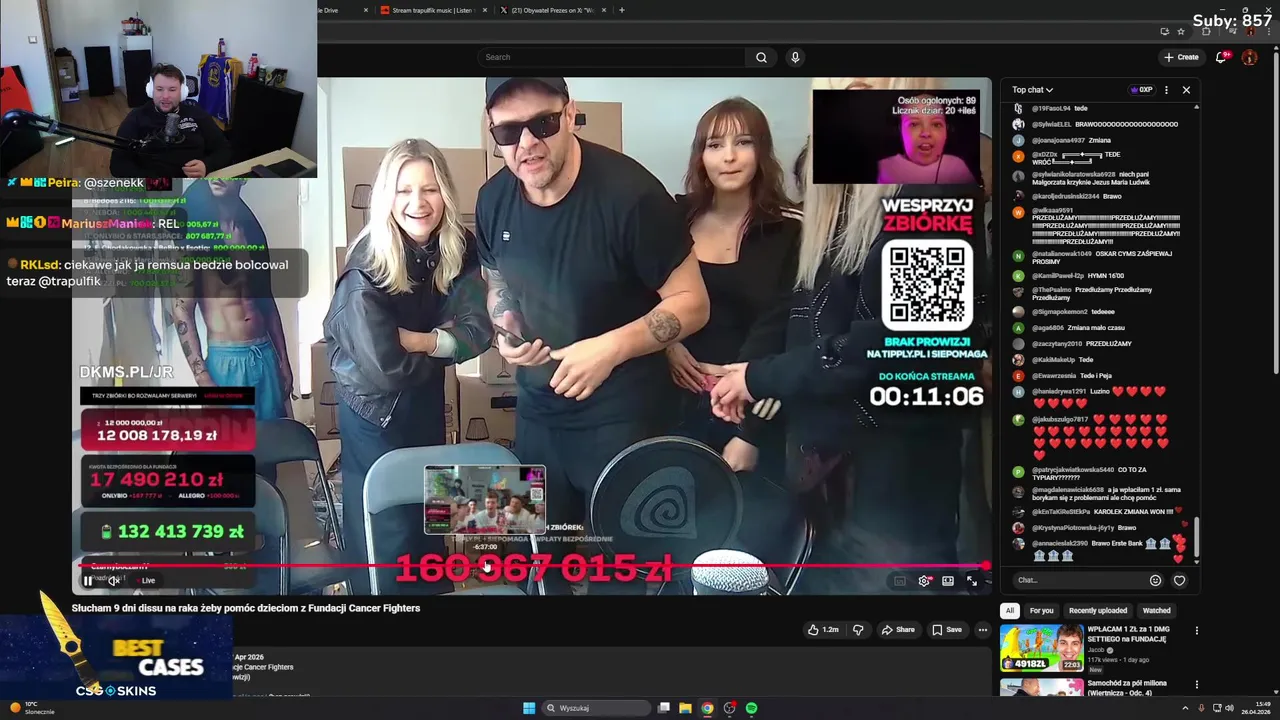Close the Stream trapulfik music tab
This screenshot has width=1280, height=720.
coord(485,10)
